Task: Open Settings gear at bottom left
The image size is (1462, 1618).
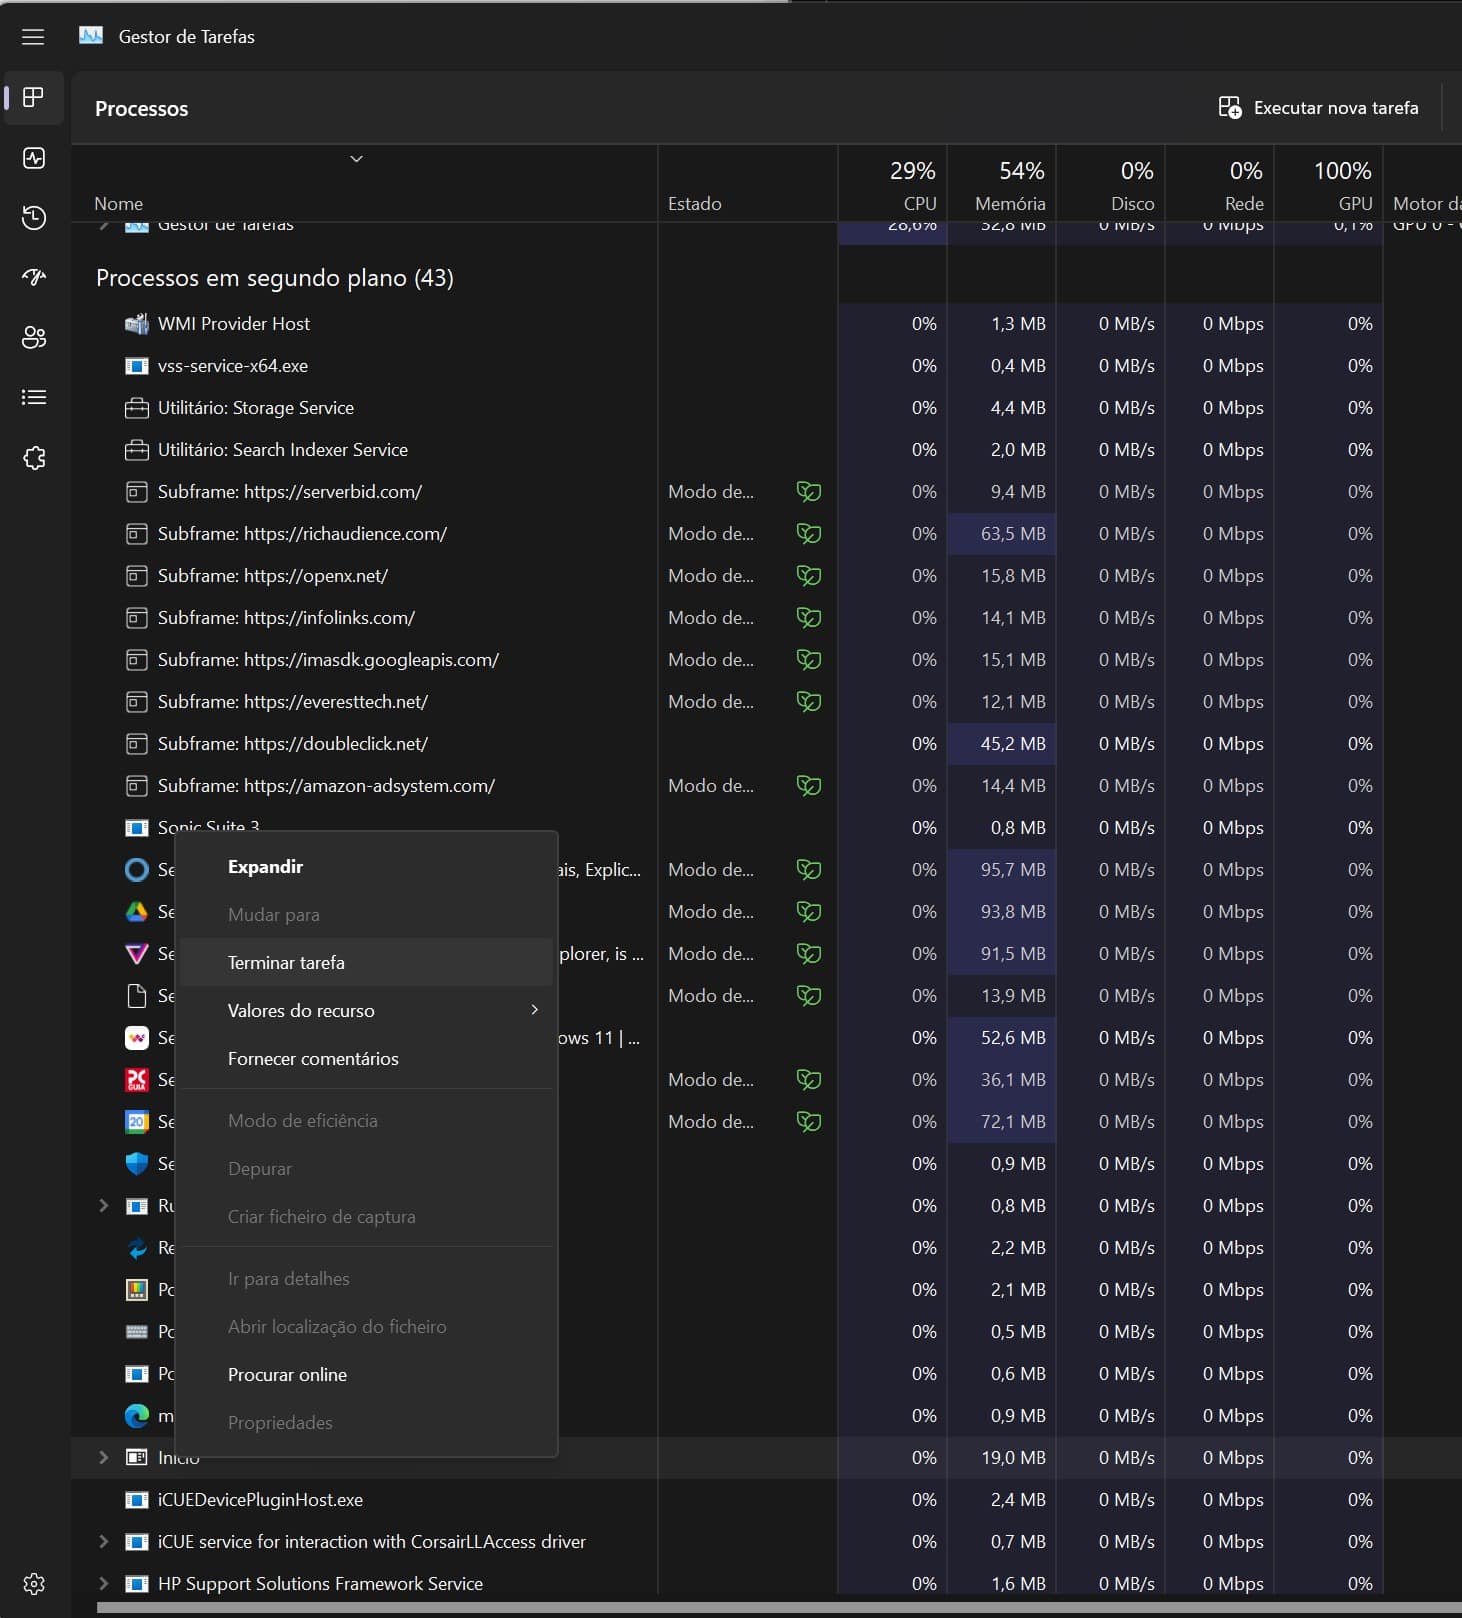Action: [x=34, y=1584]
